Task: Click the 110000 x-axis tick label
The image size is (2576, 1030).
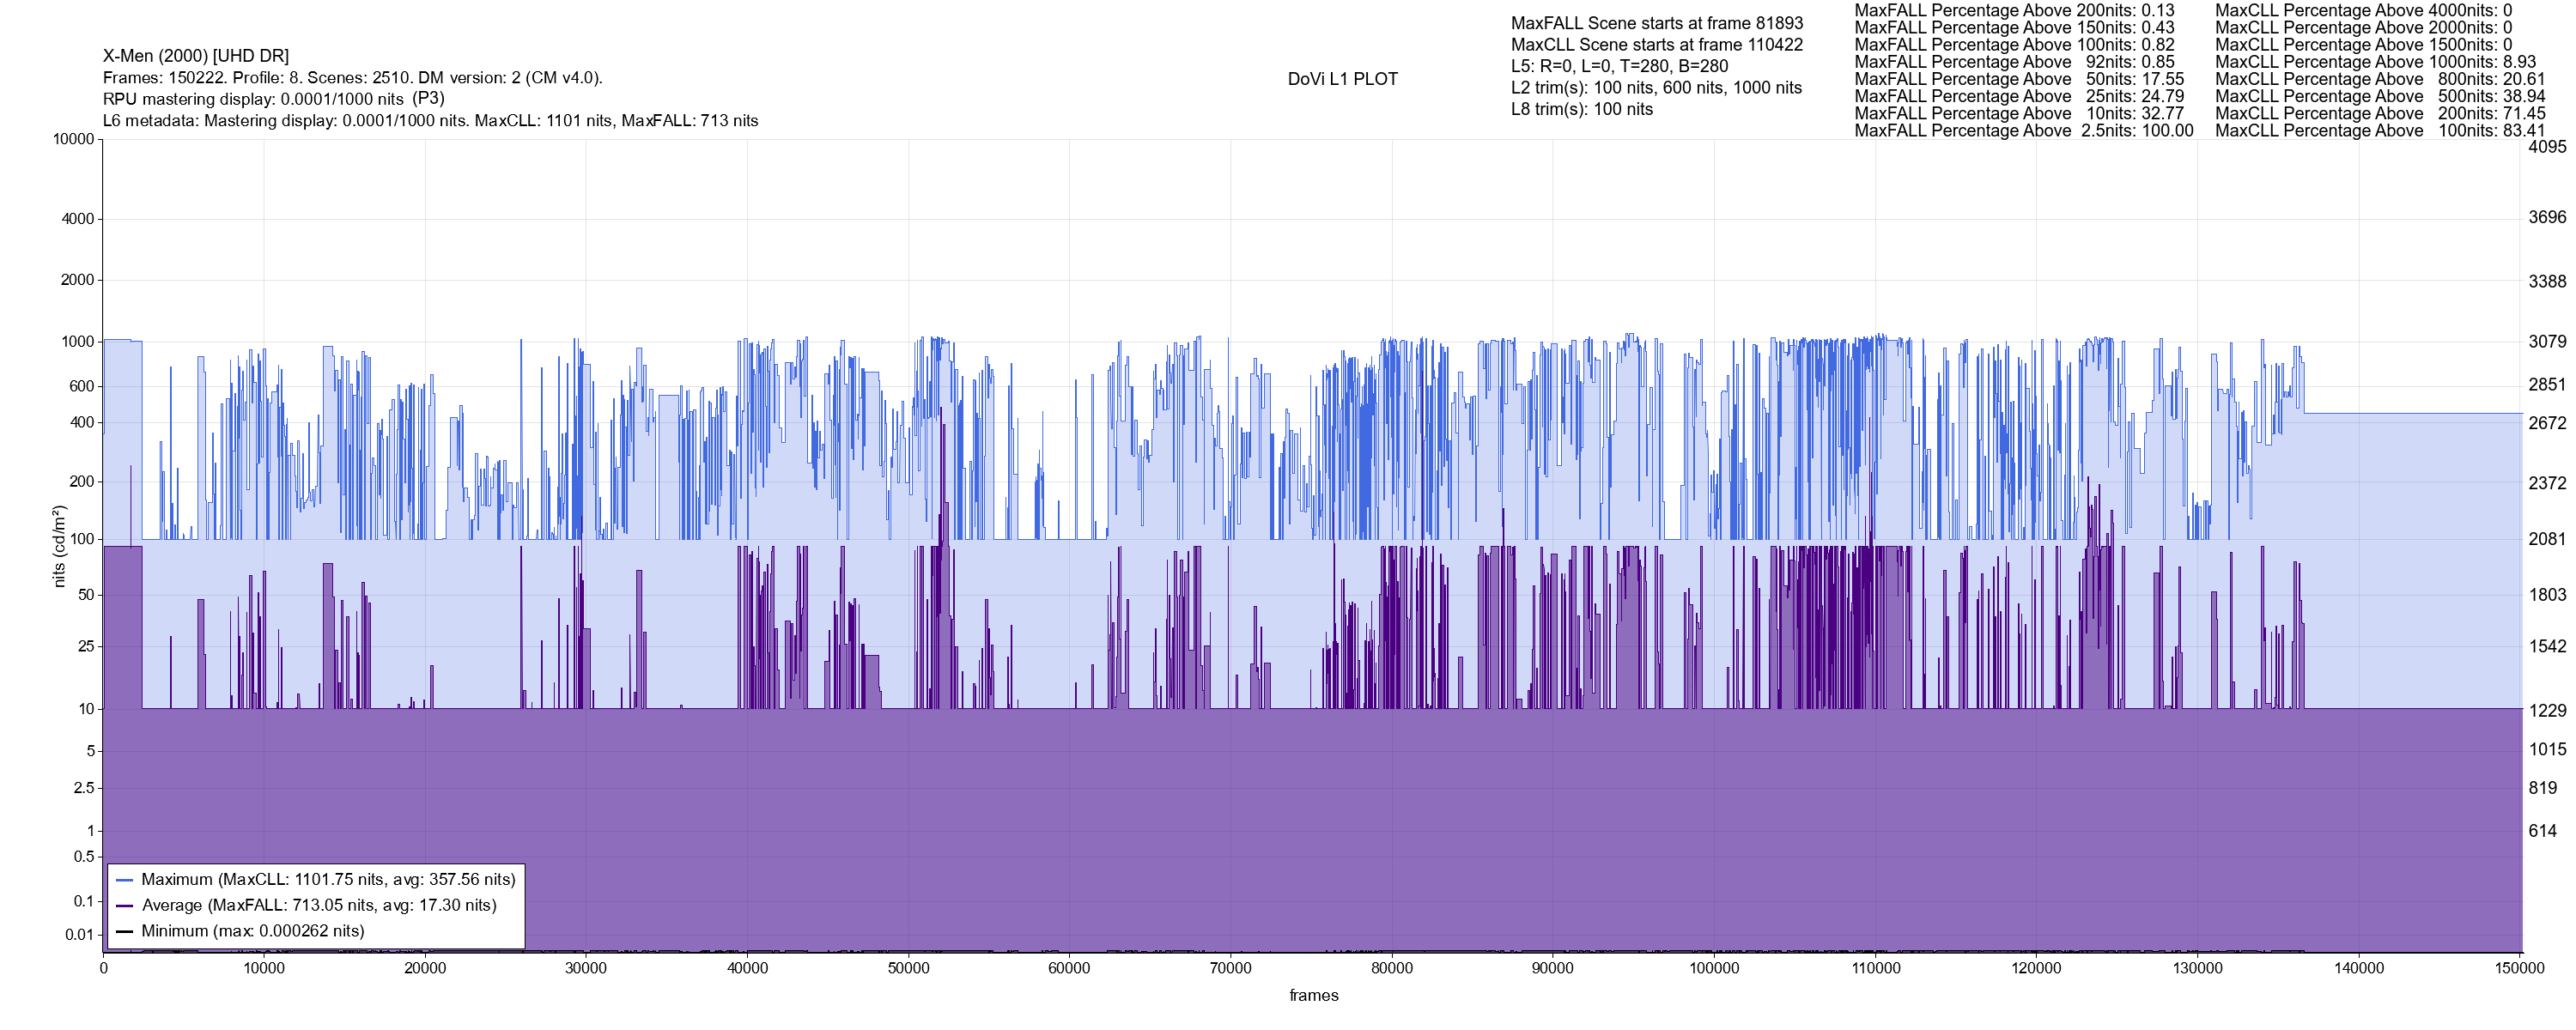Action: click(1875, 968)
